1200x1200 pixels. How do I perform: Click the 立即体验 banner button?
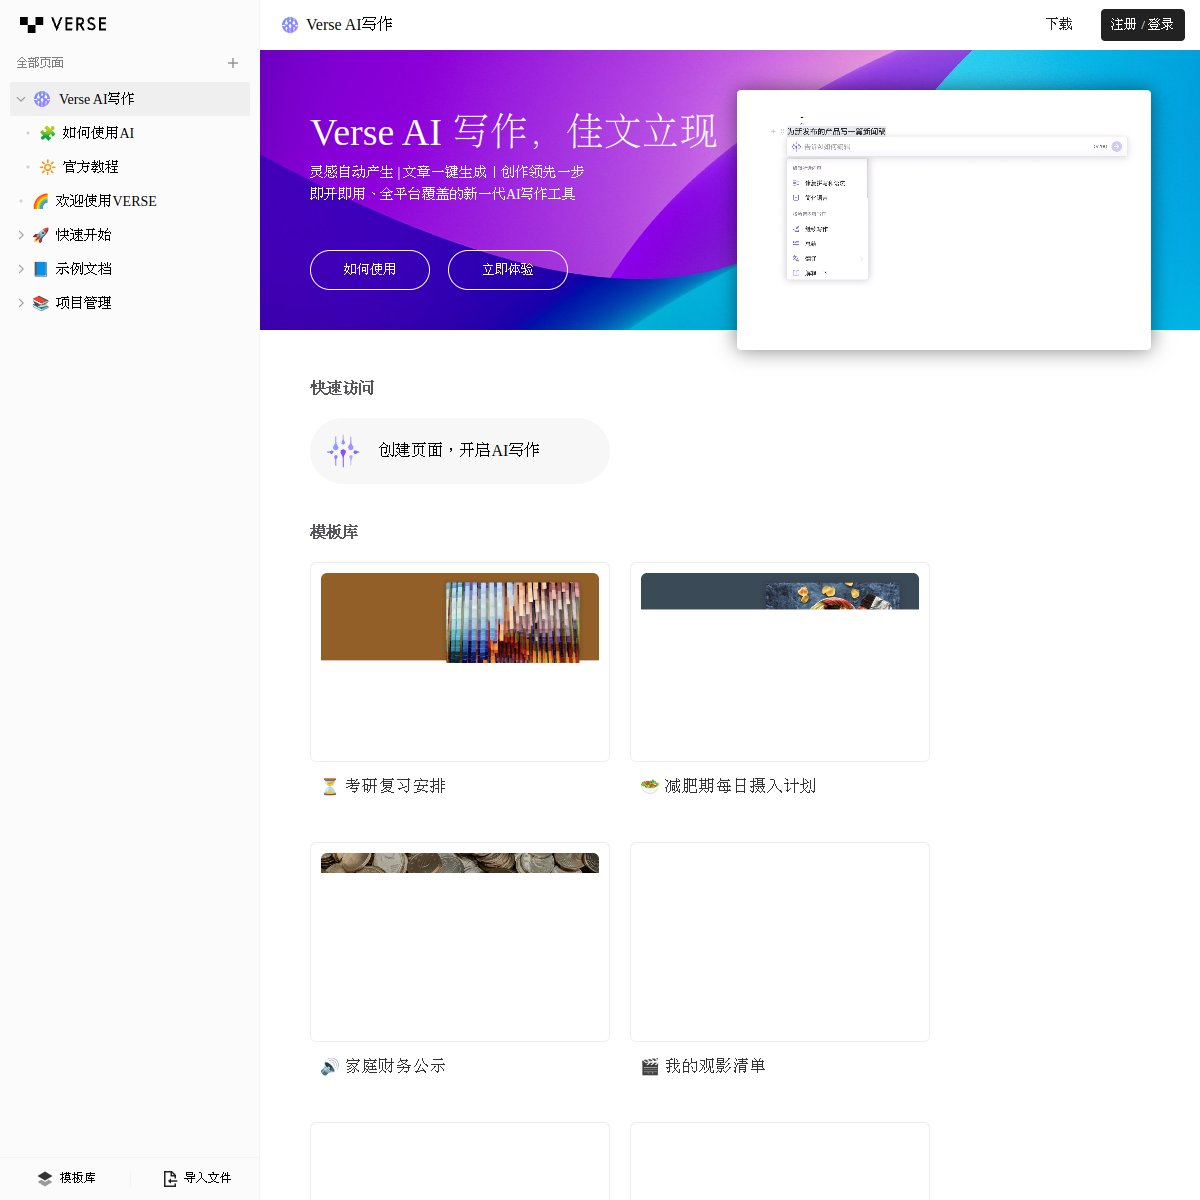click(x=508, y=270)
